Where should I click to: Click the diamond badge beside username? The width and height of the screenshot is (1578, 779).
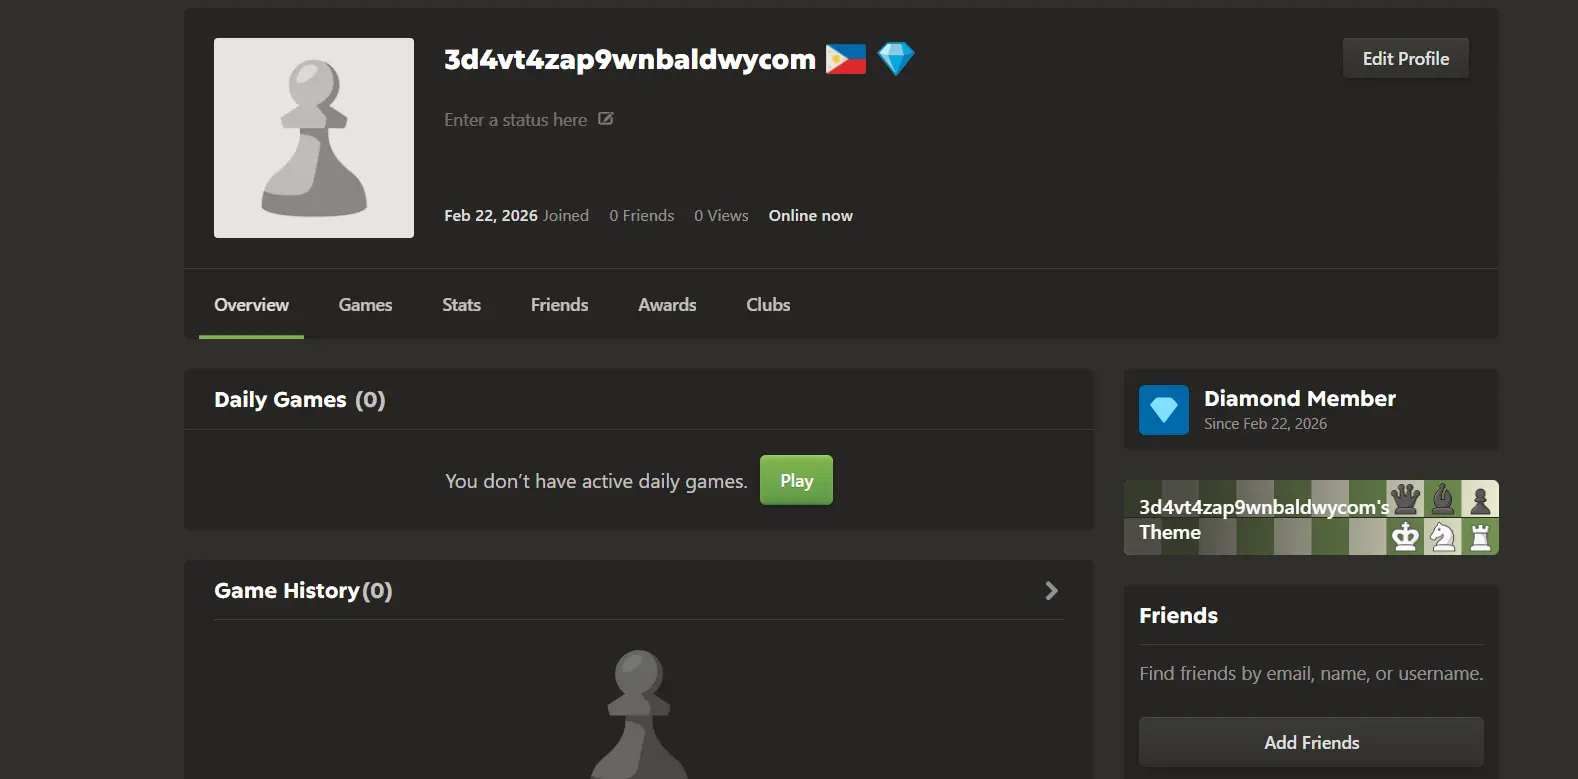[x=896, y=59]
